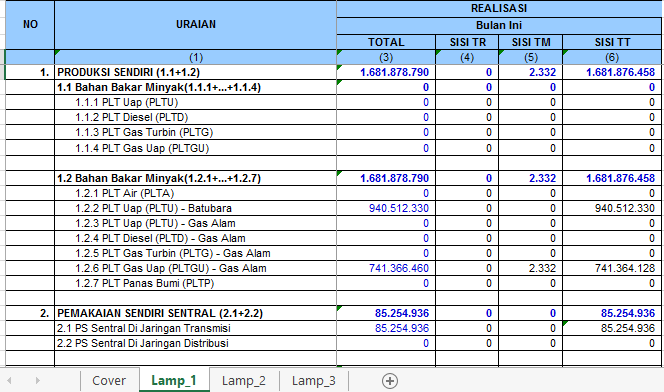
Task: Select the active Lamp_1 sheet tab
Action: [x=174, y=381]
